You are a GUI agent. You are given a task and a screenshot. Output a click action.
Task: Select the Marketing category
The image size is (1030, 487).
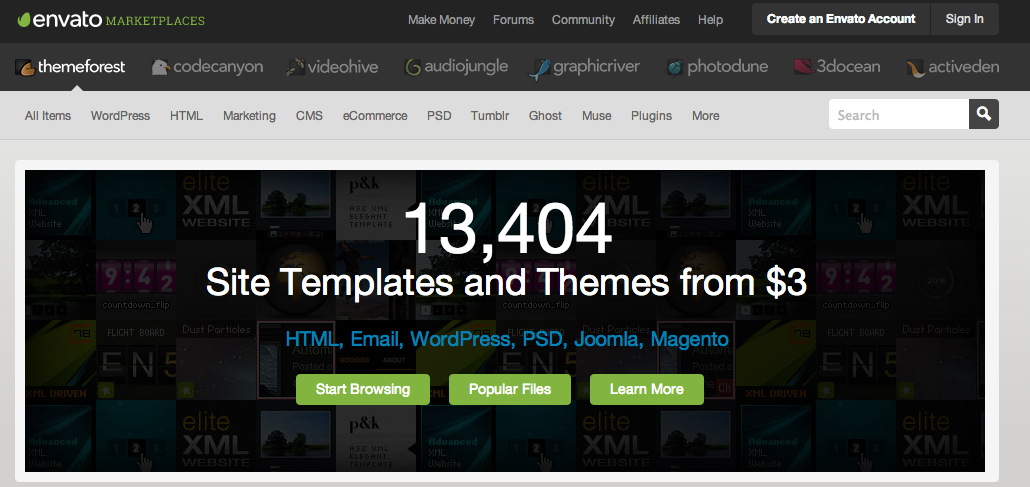pos(249,116)
